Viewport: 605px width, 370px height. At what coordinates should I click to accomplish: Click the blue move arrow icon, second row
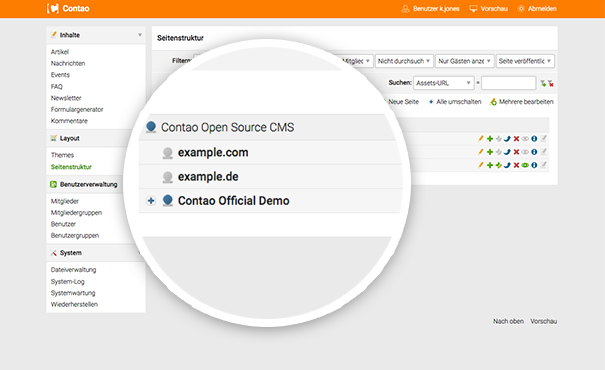pyautogui.click(x=507, y=152)
